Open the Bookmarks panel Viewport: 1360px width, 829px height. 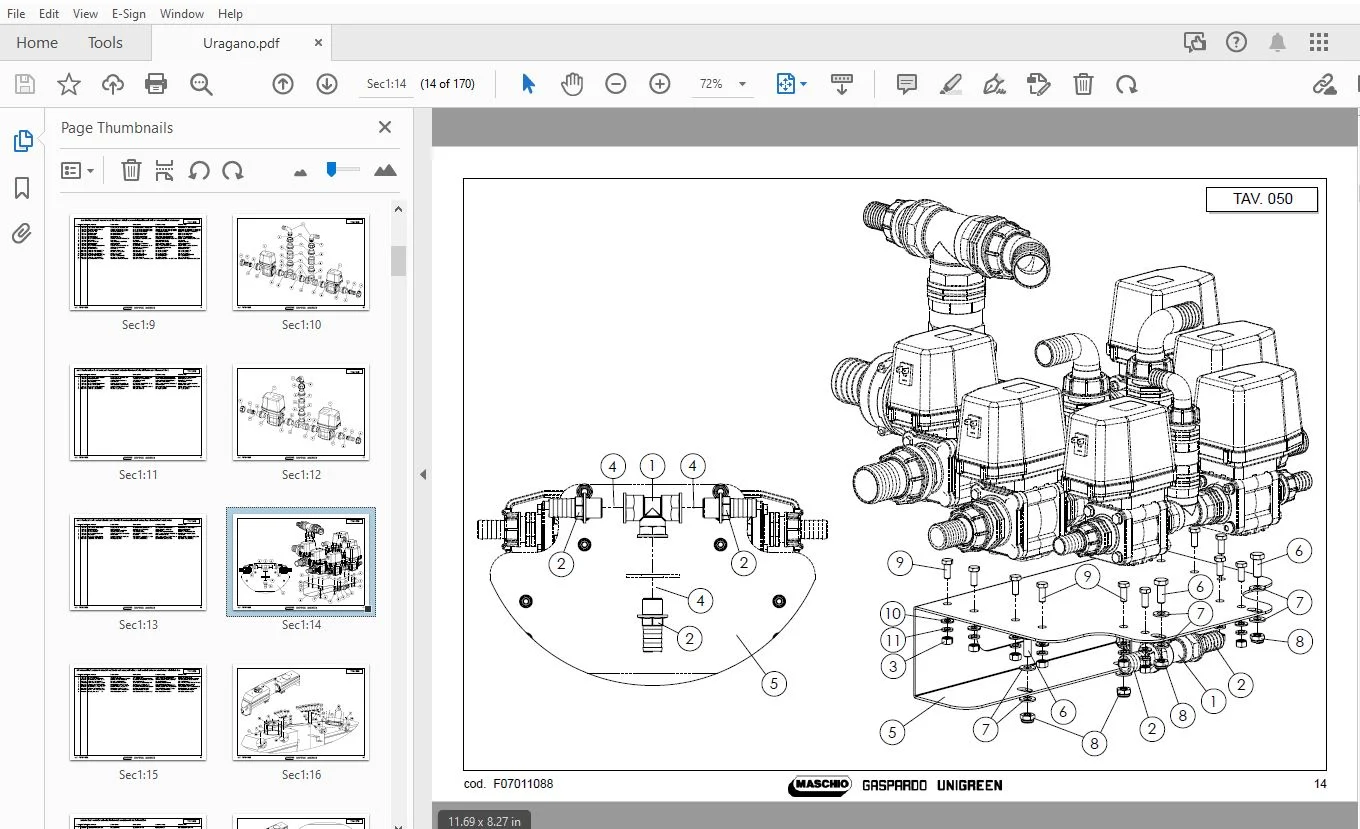[22, 188]
